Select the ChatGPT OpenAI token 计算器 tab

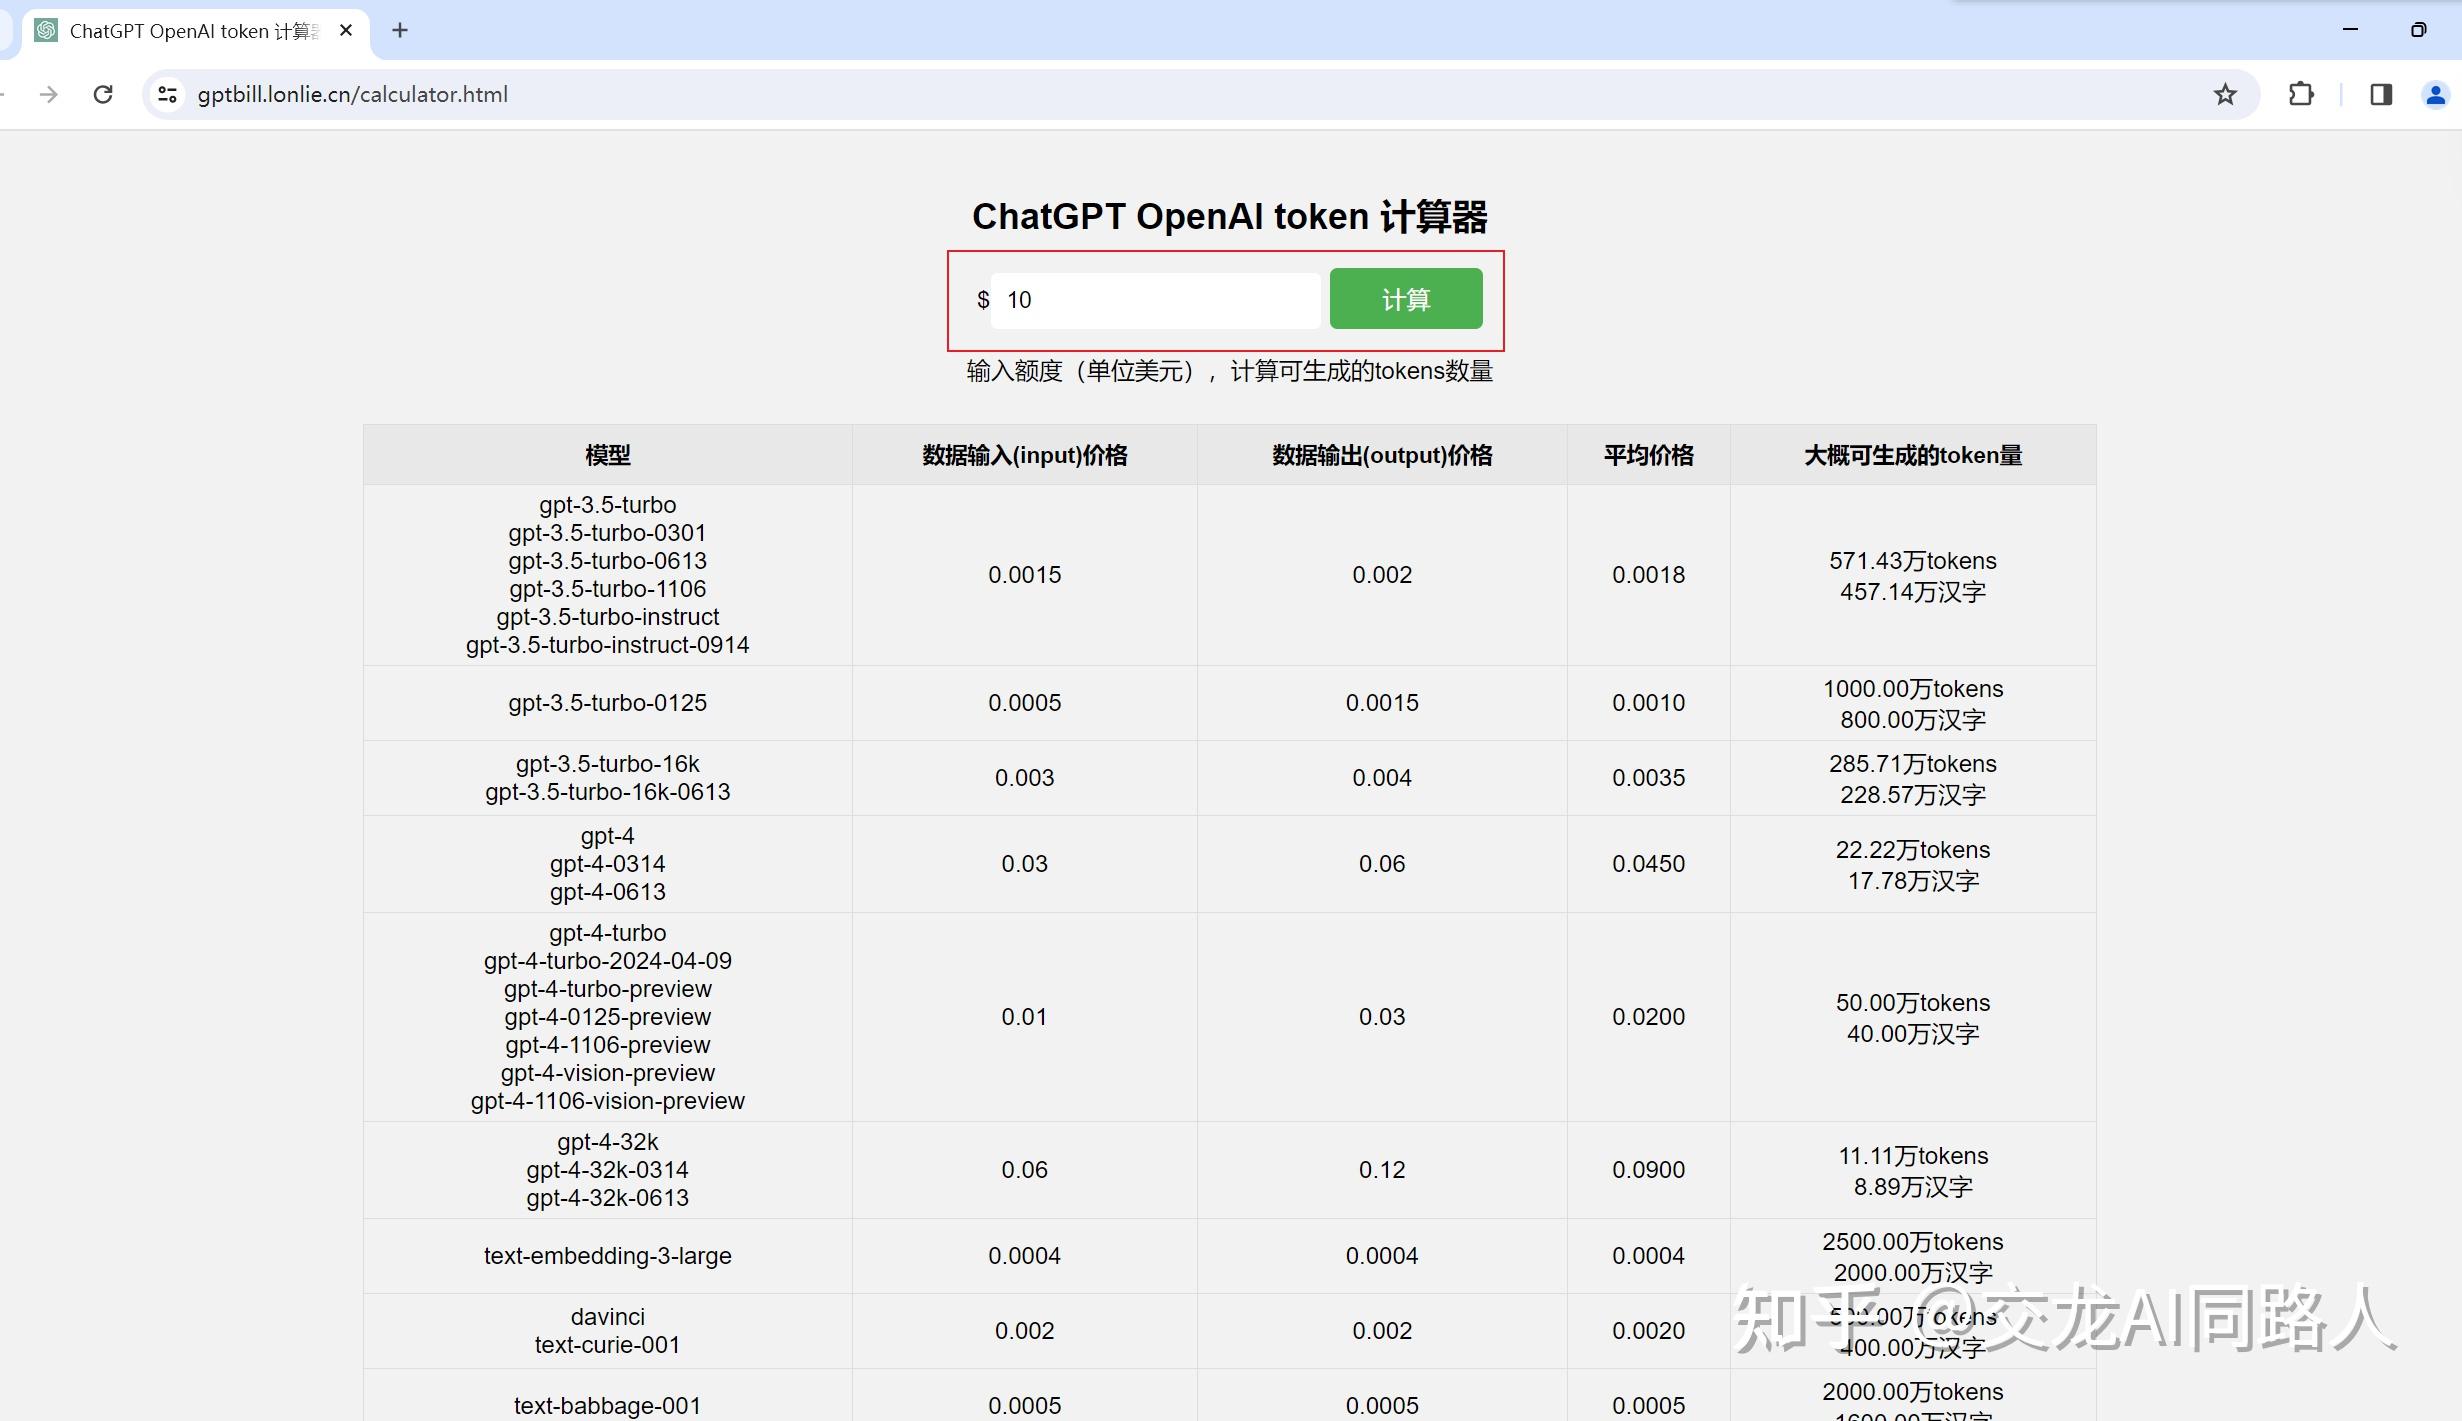pyautogui.click(x=195, y=31)
